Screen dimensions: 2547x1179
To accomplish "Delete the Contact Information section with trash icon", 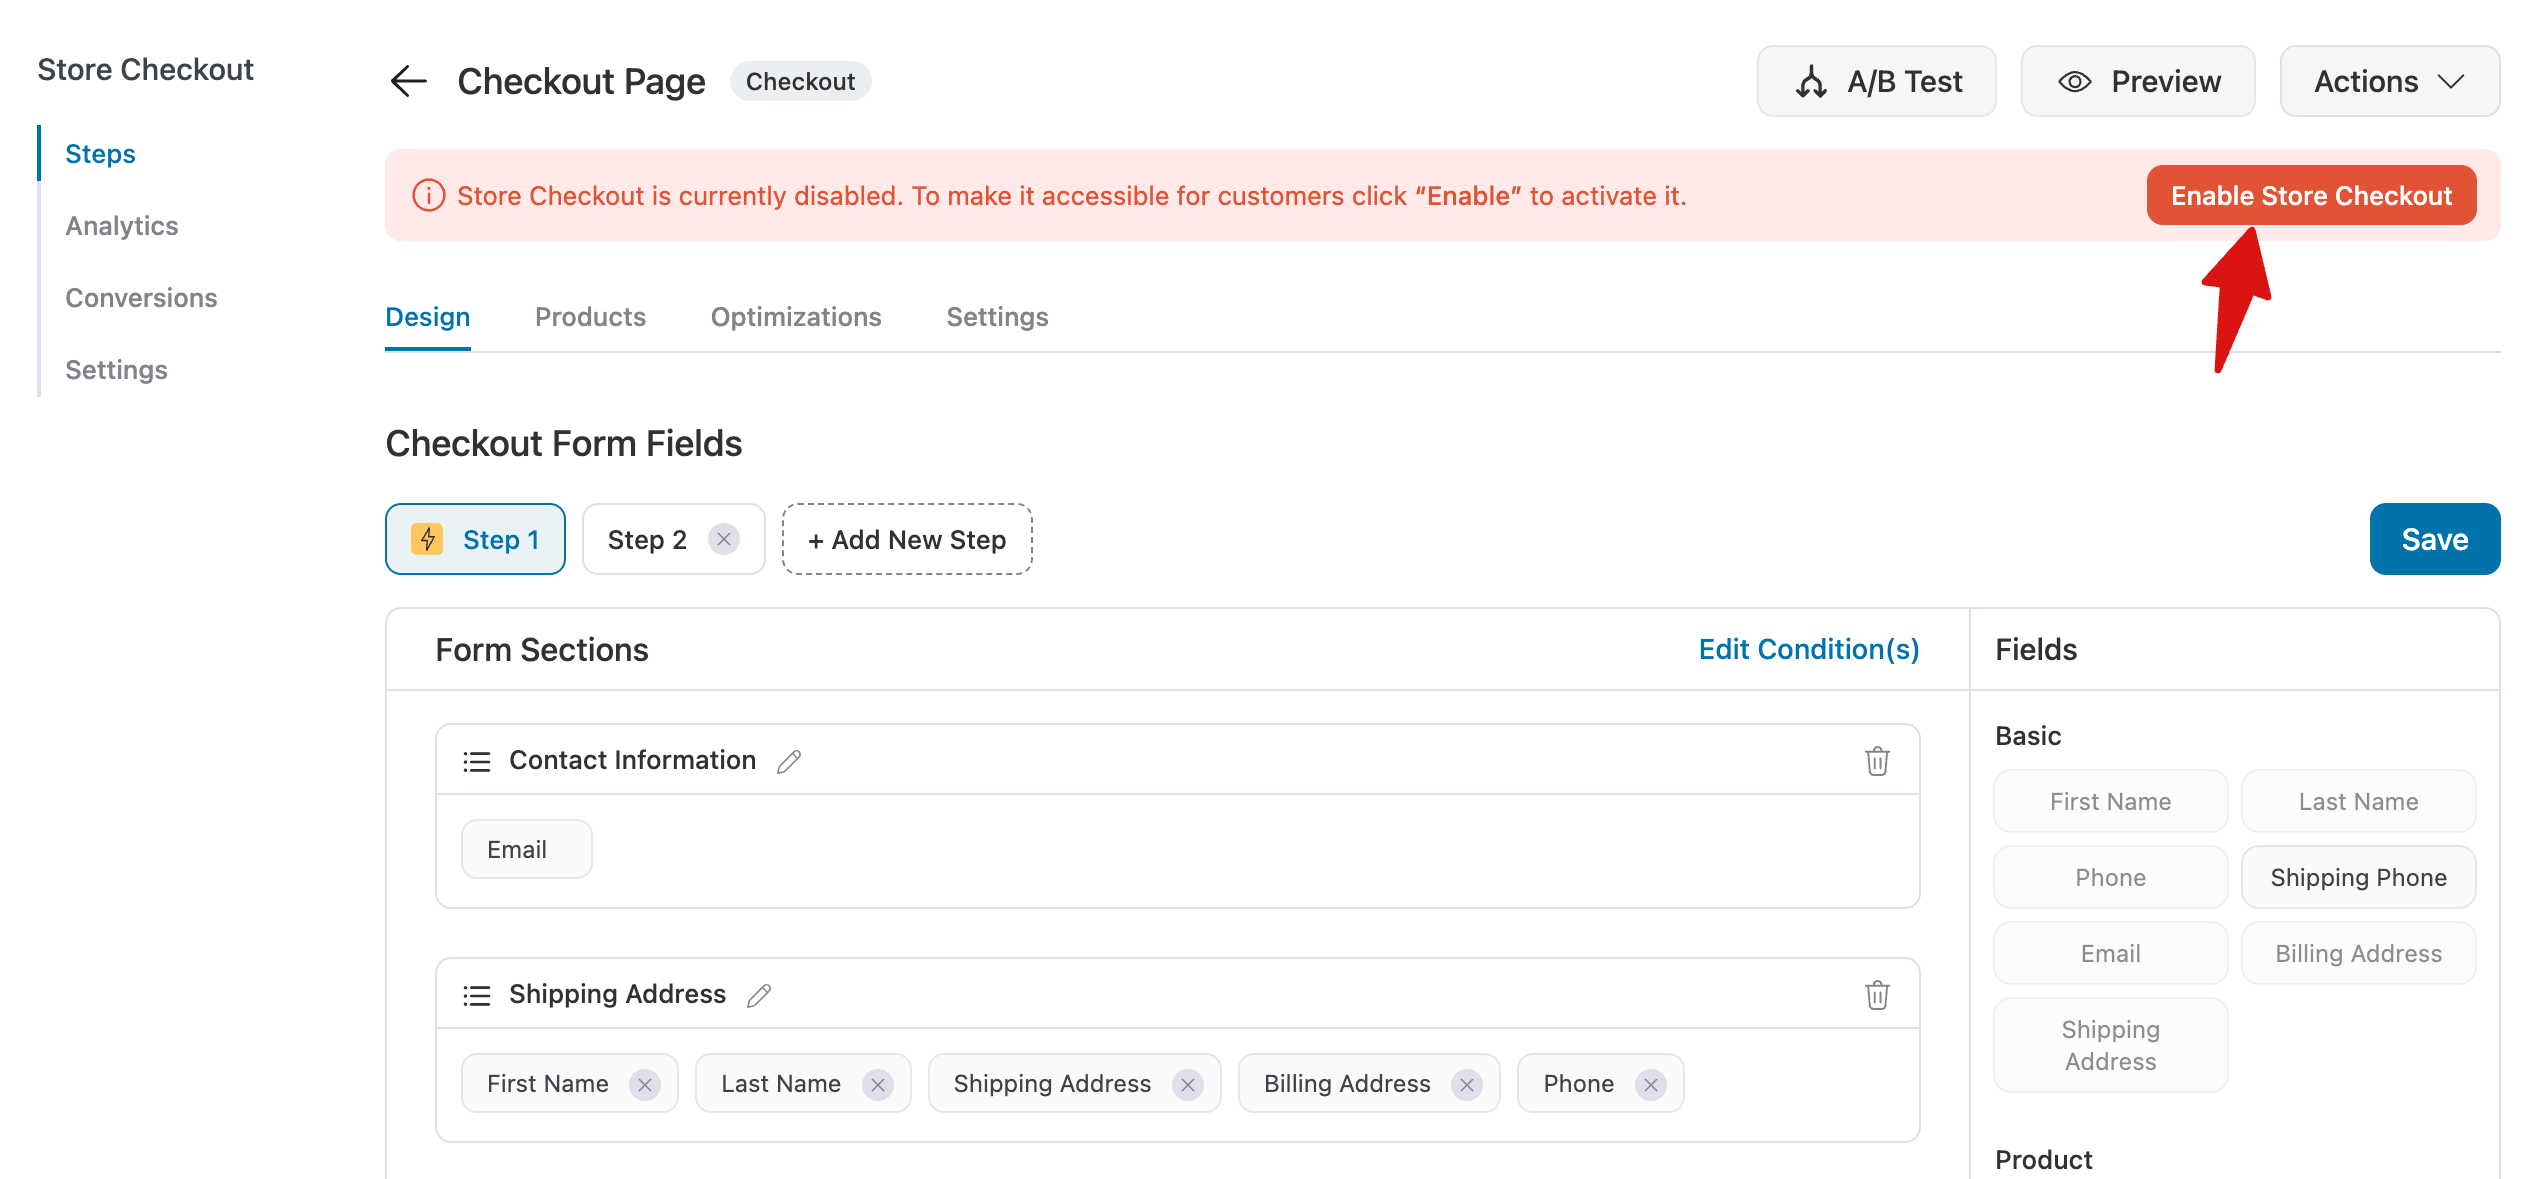I will [1877, 761].
